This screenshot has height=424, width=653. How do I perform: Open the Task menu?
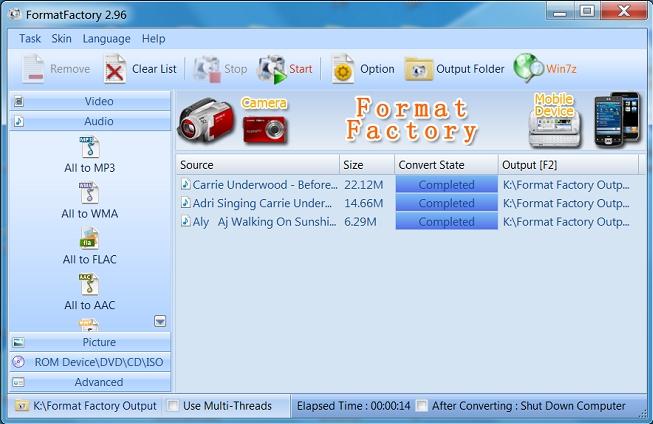coord(30,39)
